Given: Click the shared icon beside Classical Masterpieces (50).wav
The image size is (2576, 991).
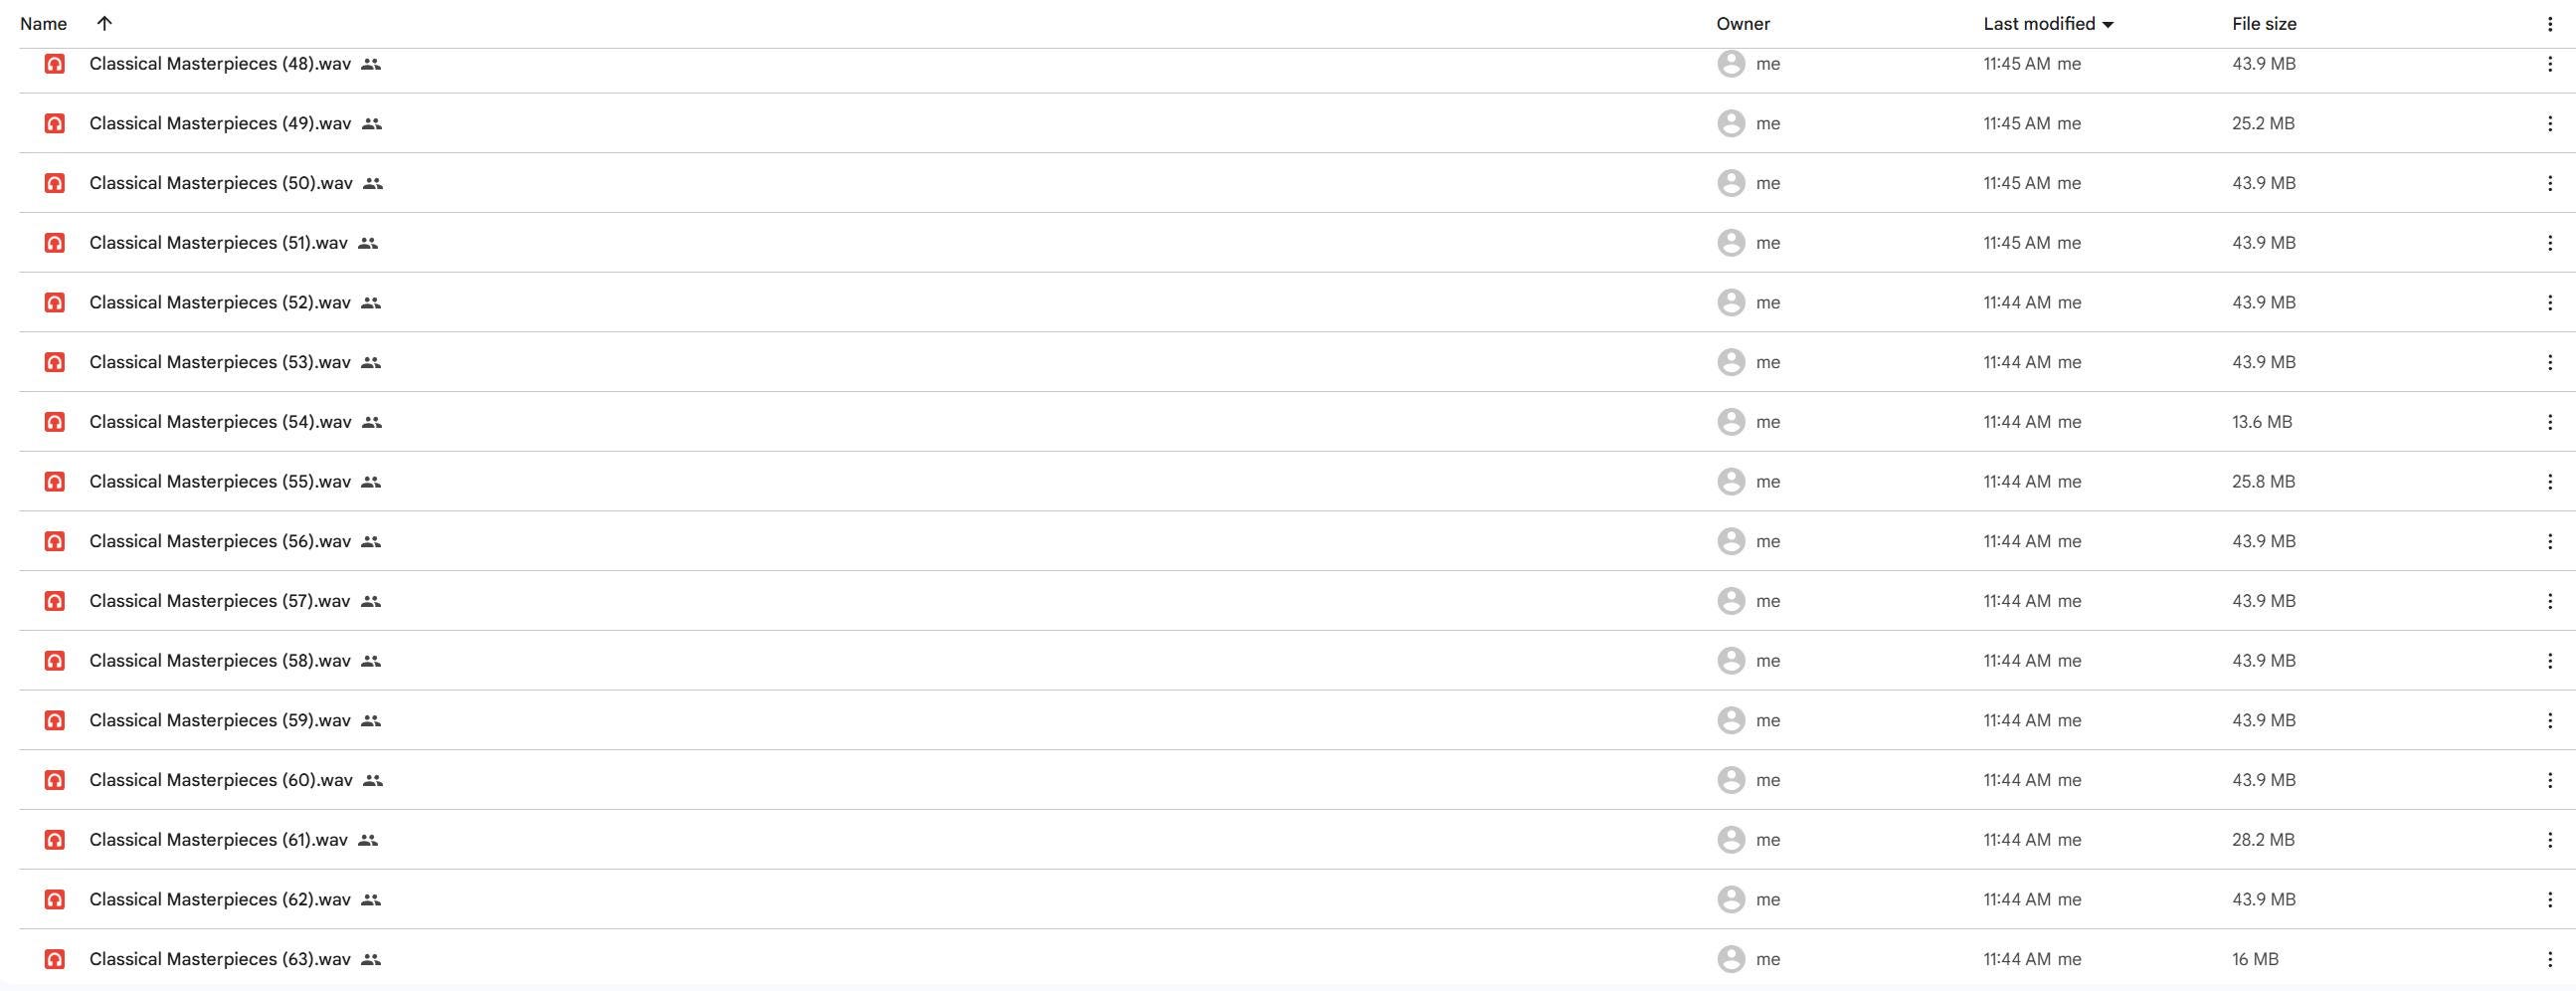Looking at the screenshot, I should pyautogui.click(x=373, y=184).
